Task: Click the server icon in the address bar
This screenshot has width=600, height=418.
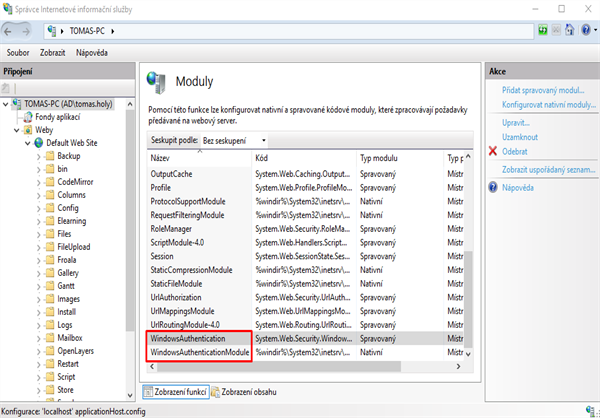Action: pos(52,31)
